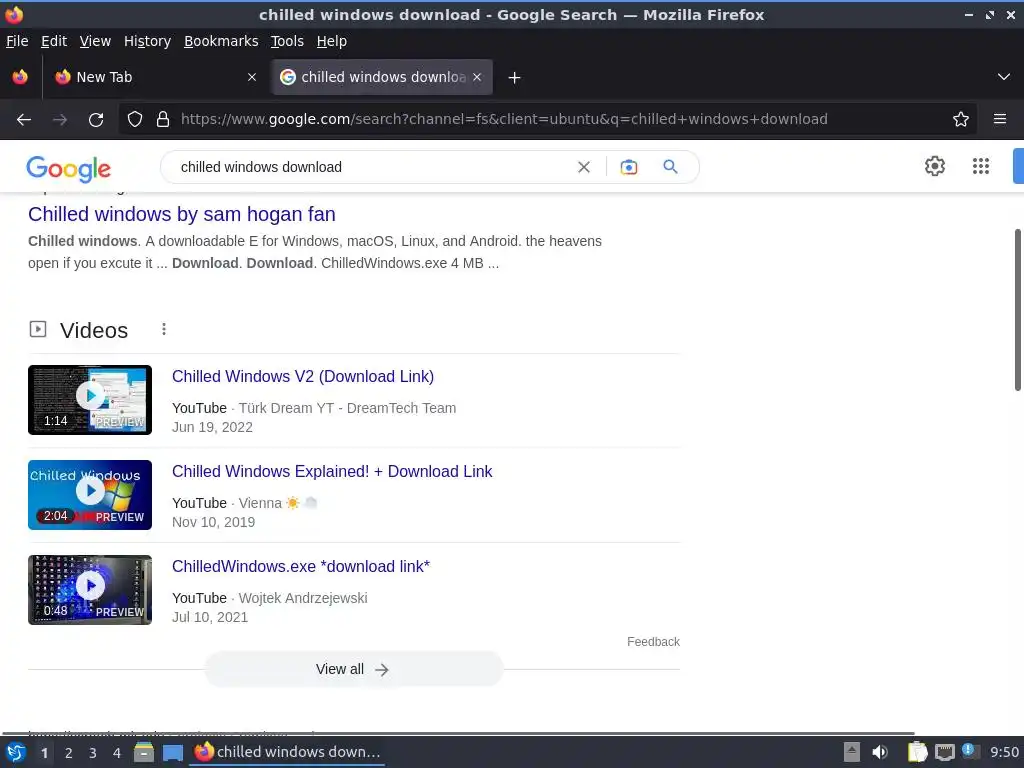
Task: Show desktop from the taskbar icon
Action: tap(172, 752)
